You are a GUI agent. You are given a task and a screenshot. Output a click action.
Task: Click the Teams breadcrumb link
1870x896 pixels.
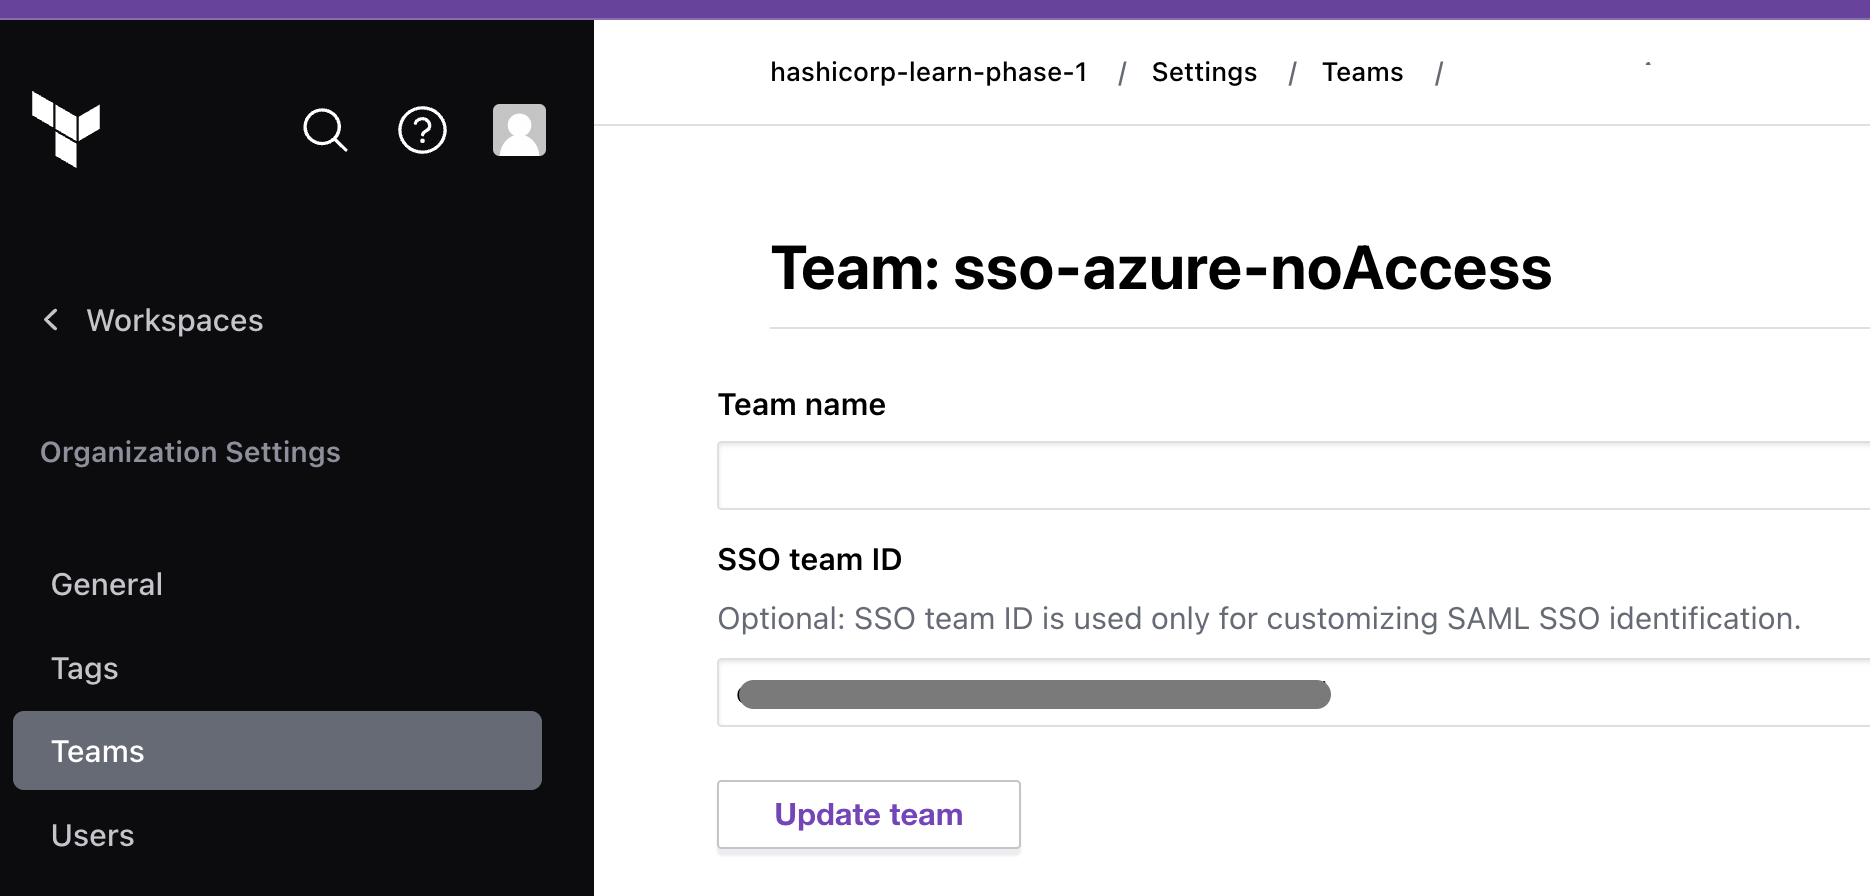[x=1362, y=73]
